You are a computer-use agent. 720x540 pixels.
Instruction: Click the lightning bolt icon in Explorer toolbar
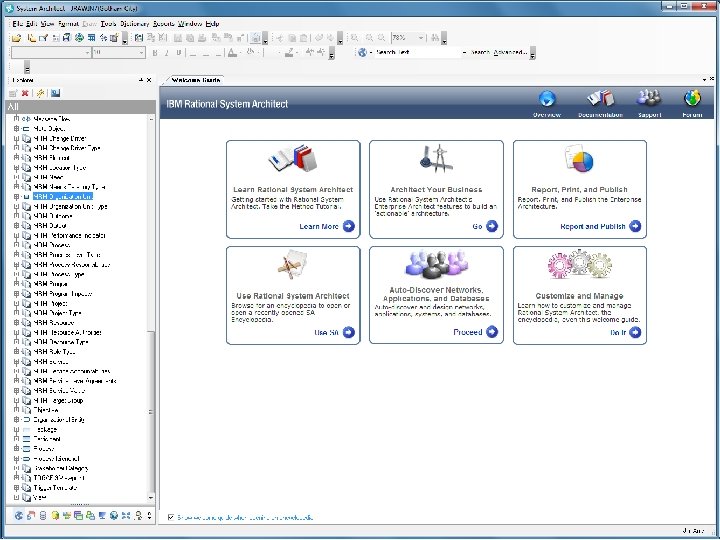click(40, 93)
